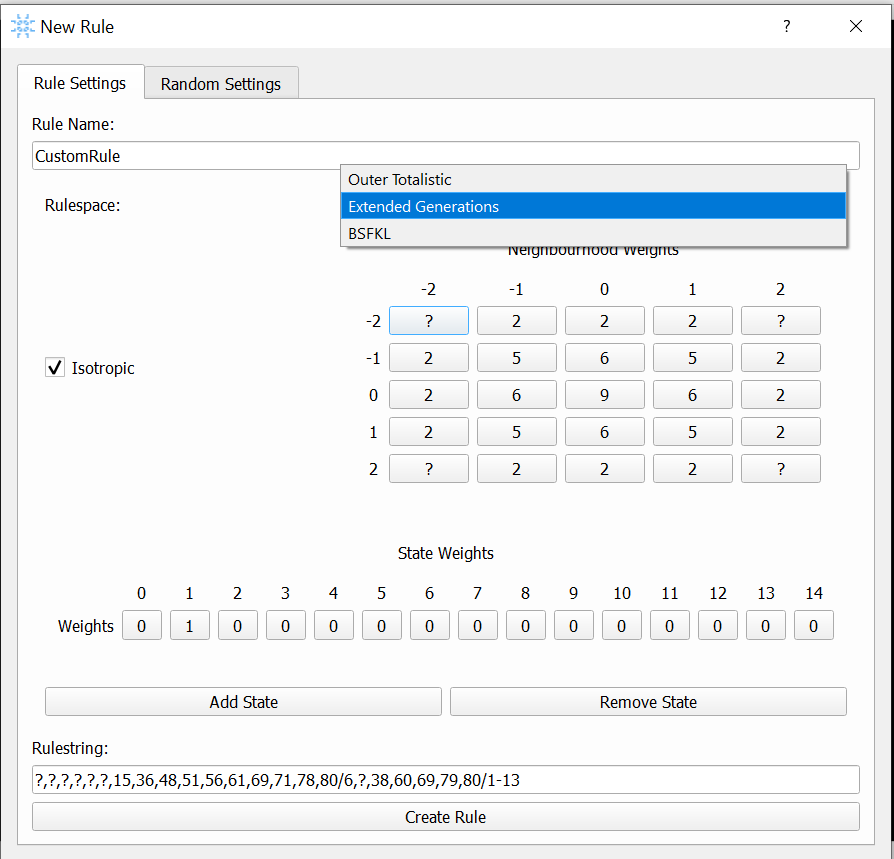
Task: Click the weight button for state 9
Action: point(574,626)
